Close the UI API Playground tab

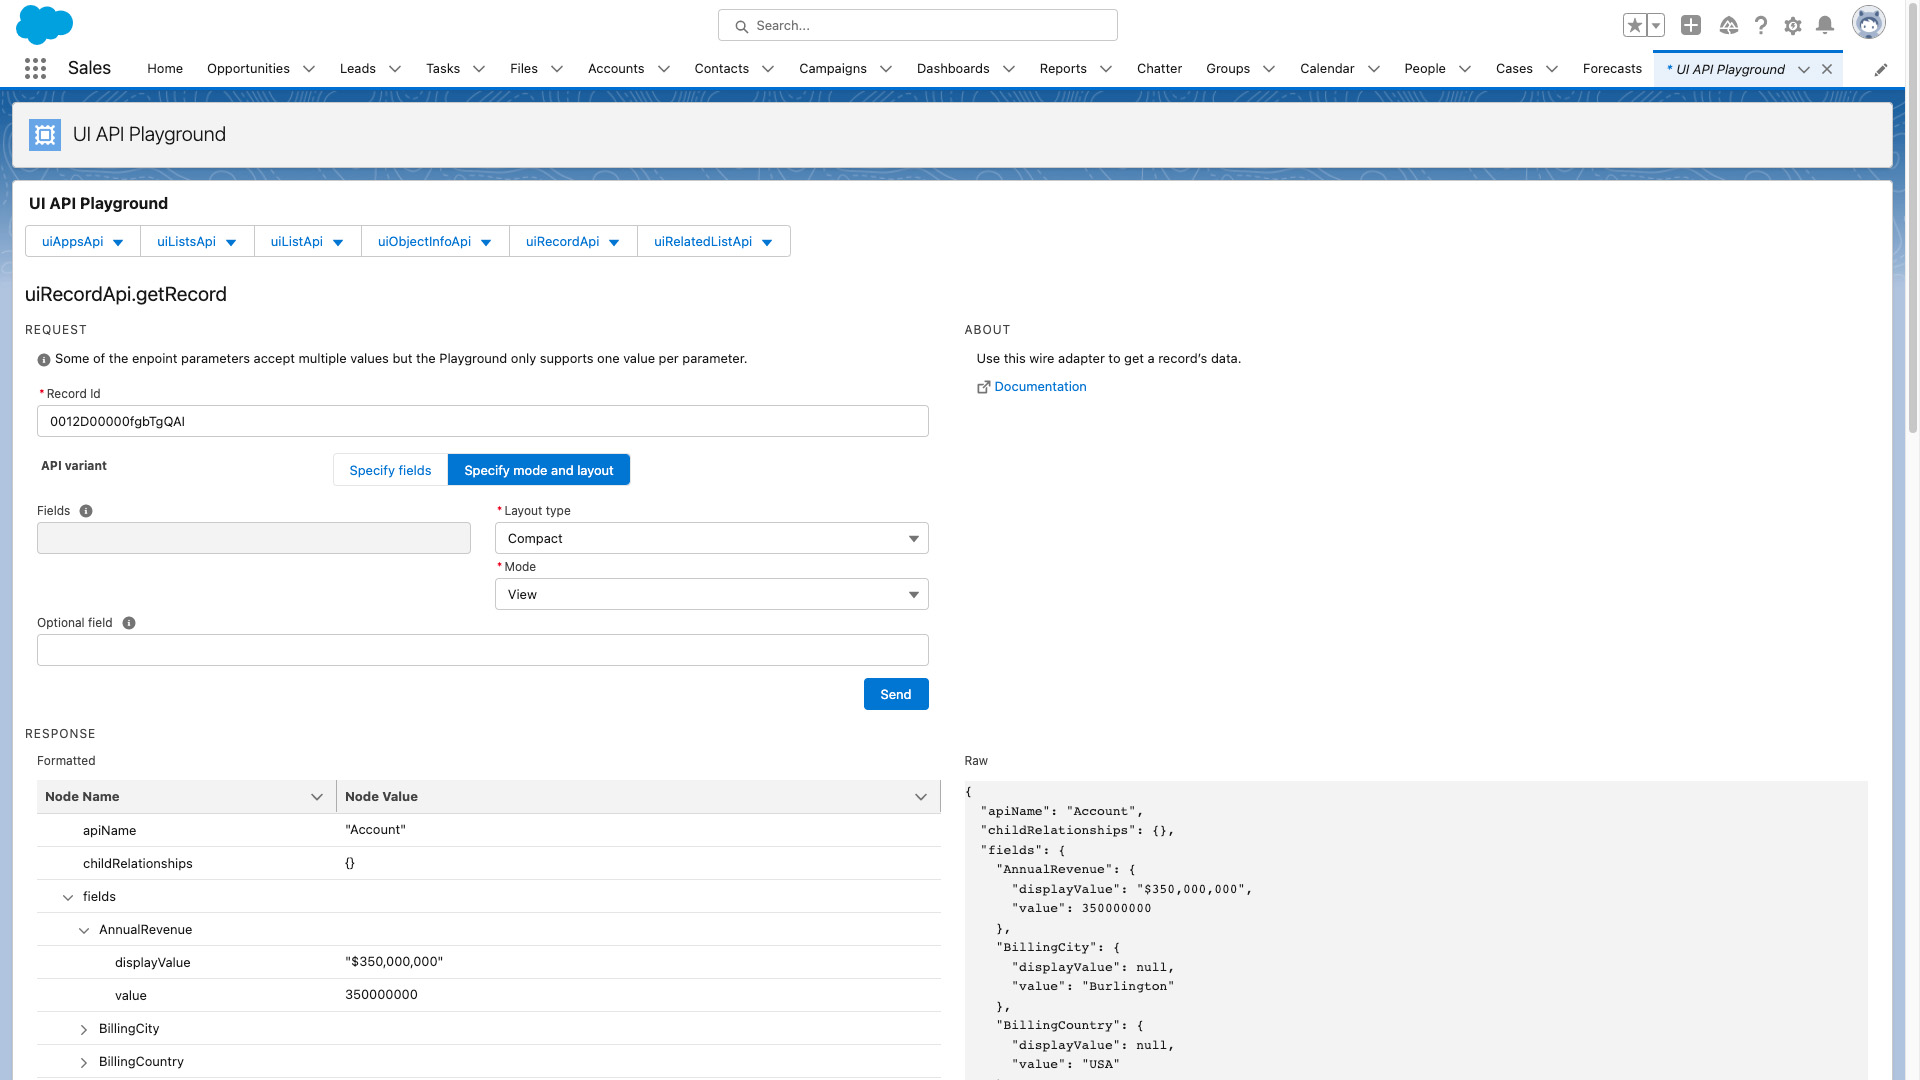pos(1827,69)
